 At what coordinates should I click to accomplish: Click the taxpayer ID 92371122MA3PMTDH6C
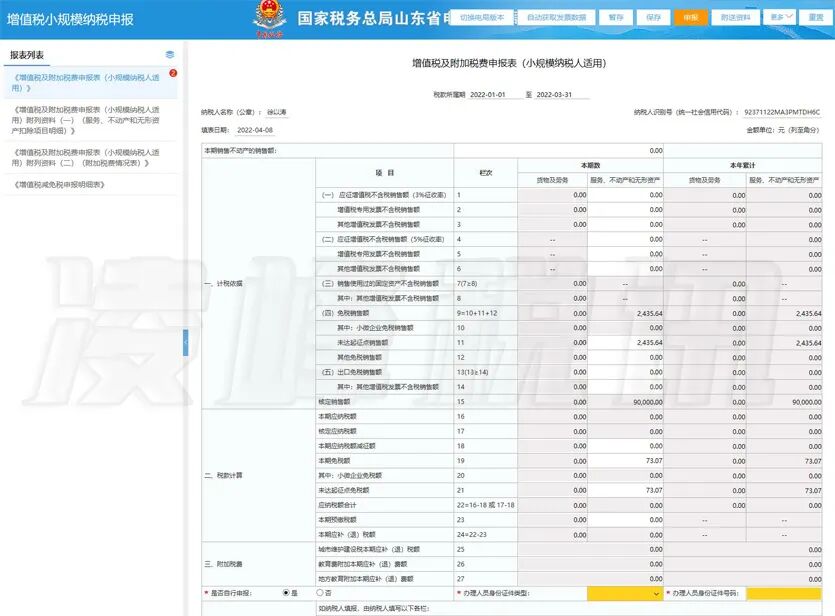coord(782,112)
